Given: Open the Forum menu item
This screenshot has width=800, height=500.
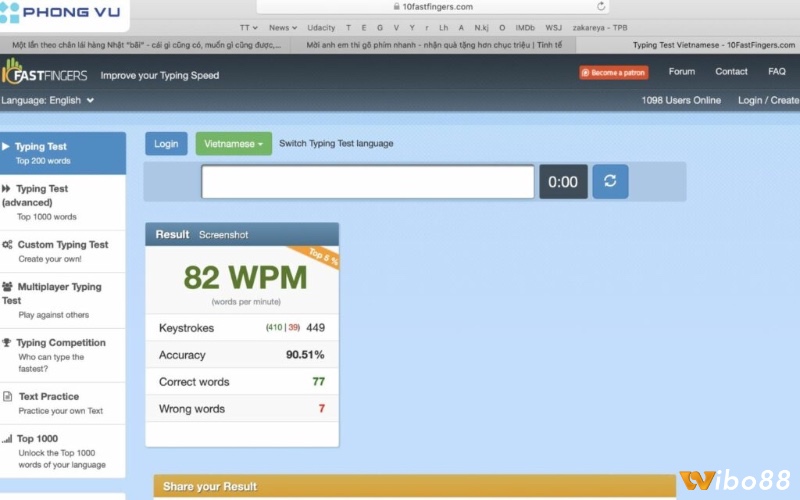Looking at the screenshot, I should click(682, 72).
